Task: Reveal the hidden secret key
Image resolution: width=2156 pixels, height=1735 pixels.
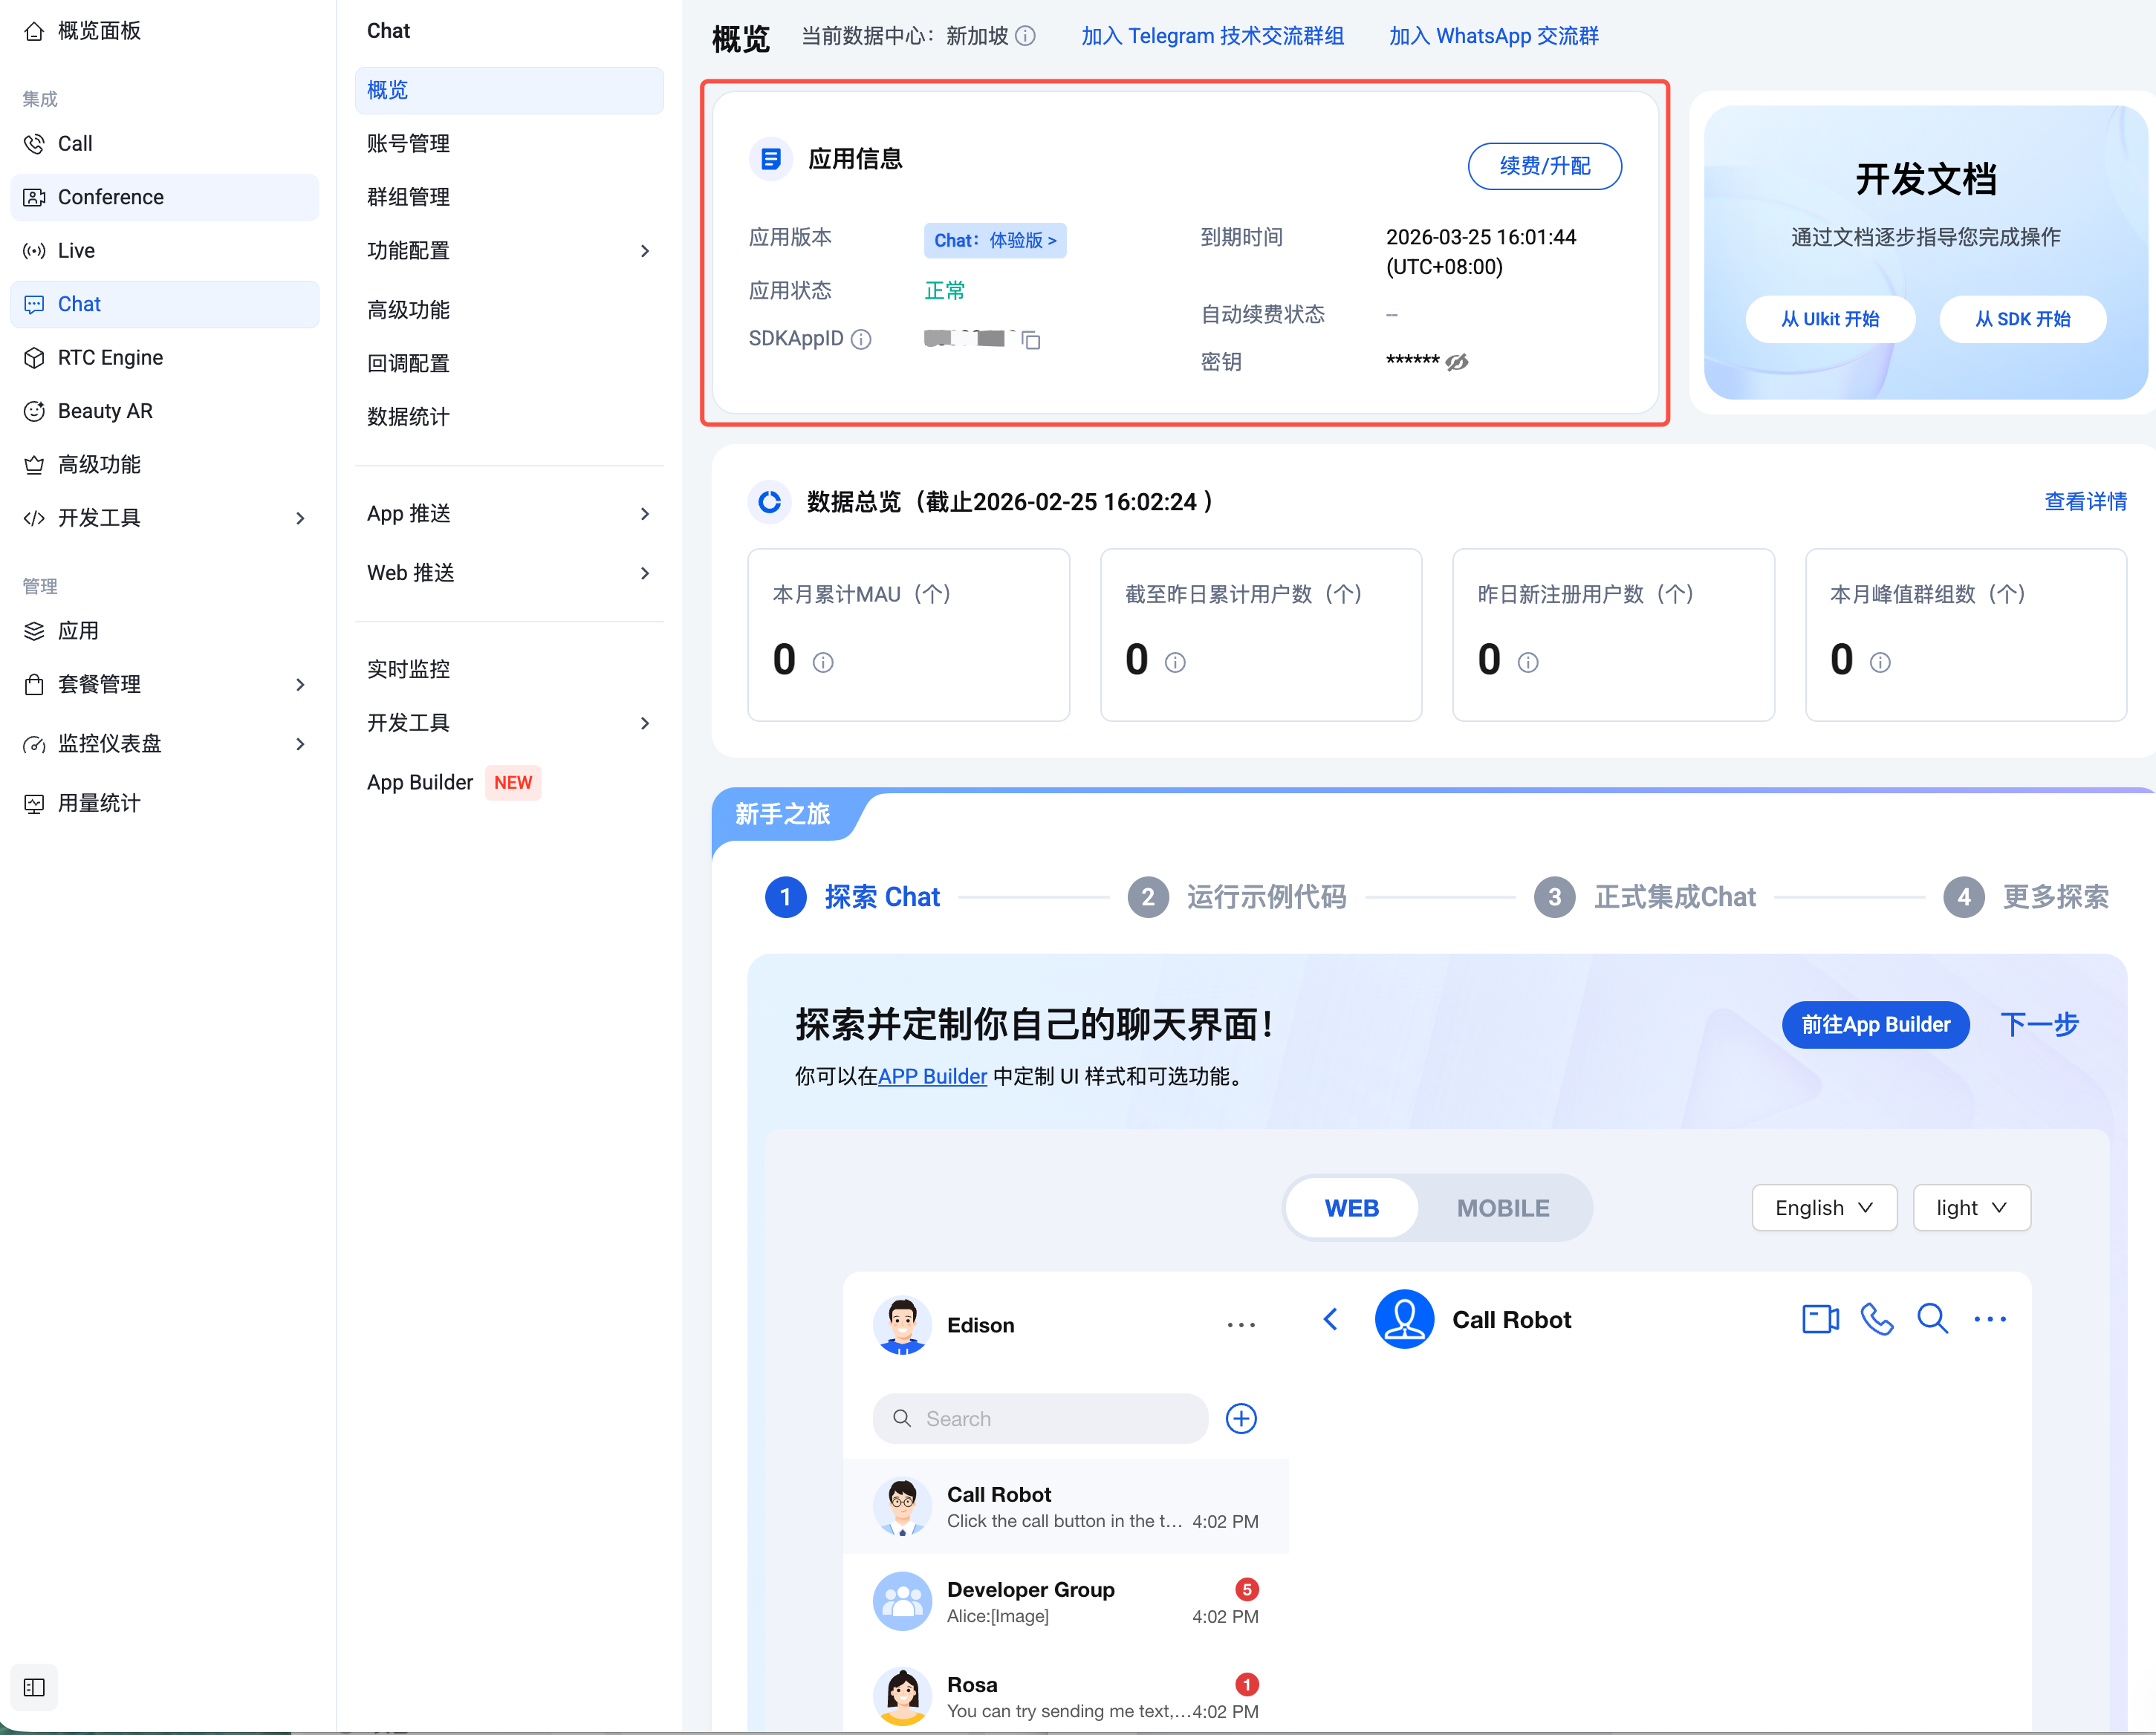Action: 1457,362
